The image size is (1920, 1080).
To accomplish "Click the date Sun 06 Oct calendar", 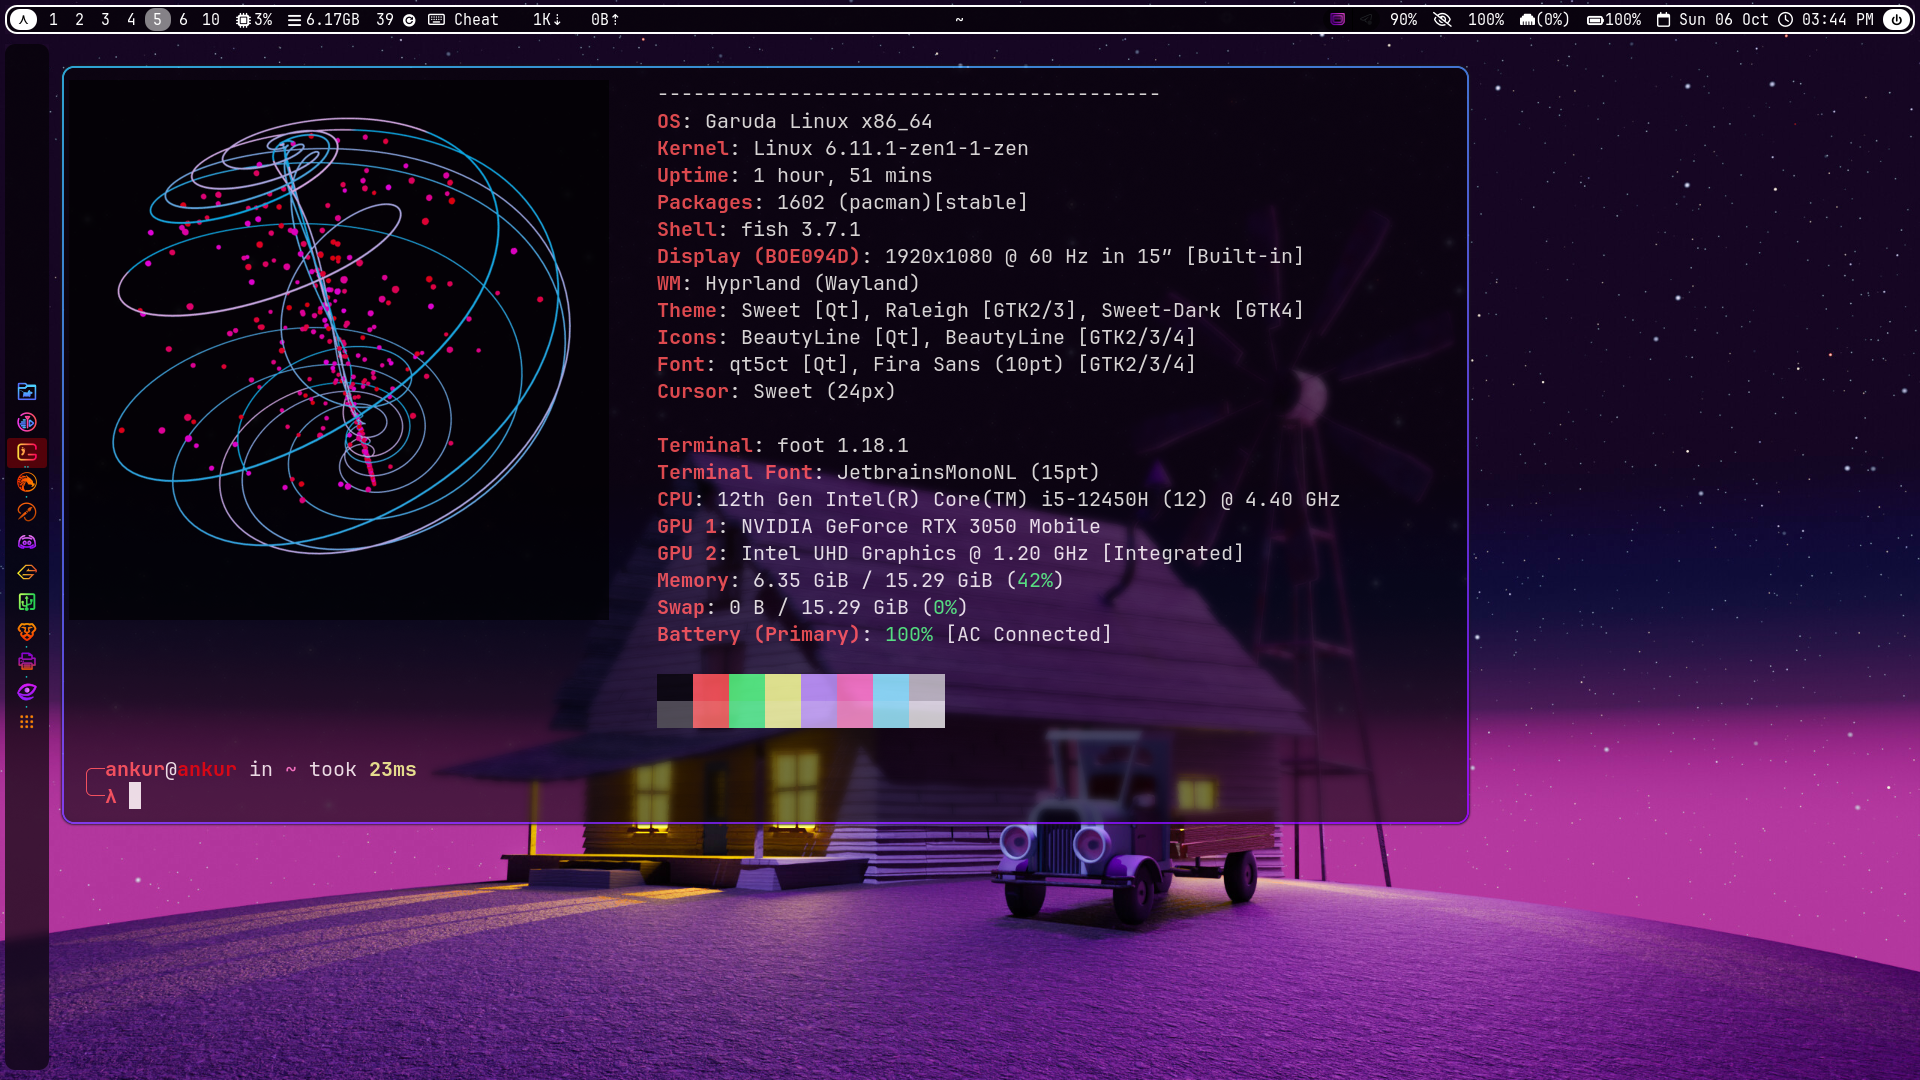I will click(1712, 20).
